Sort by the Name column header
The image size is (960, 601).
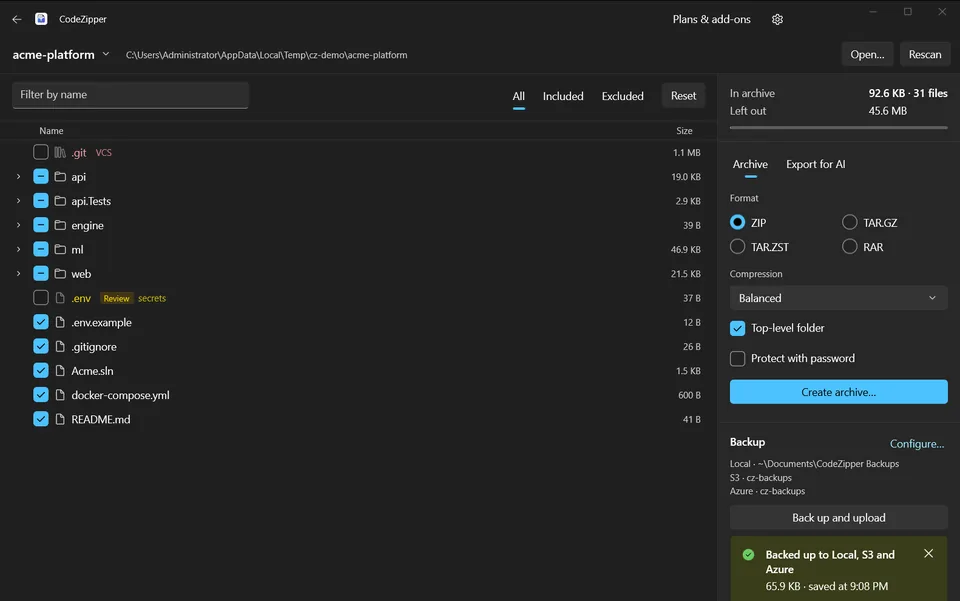51,130
